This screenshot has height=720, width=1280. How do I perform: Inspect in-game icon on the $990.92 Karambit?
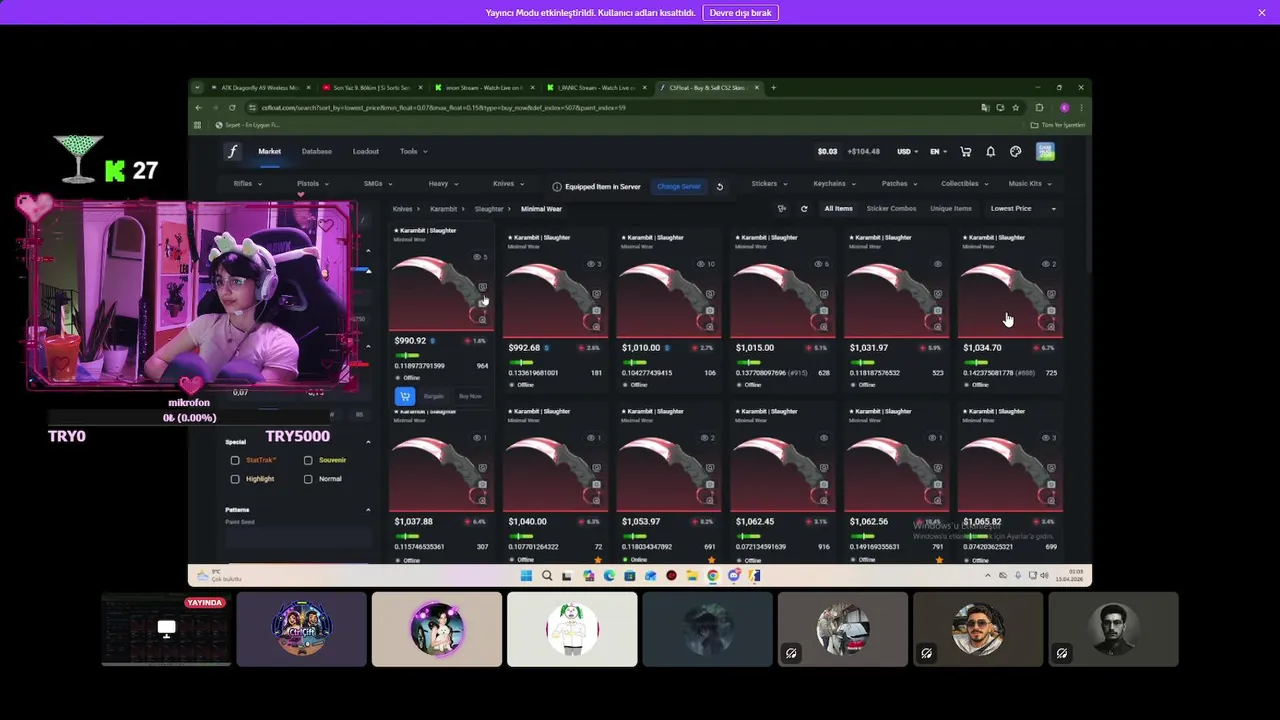482,287
